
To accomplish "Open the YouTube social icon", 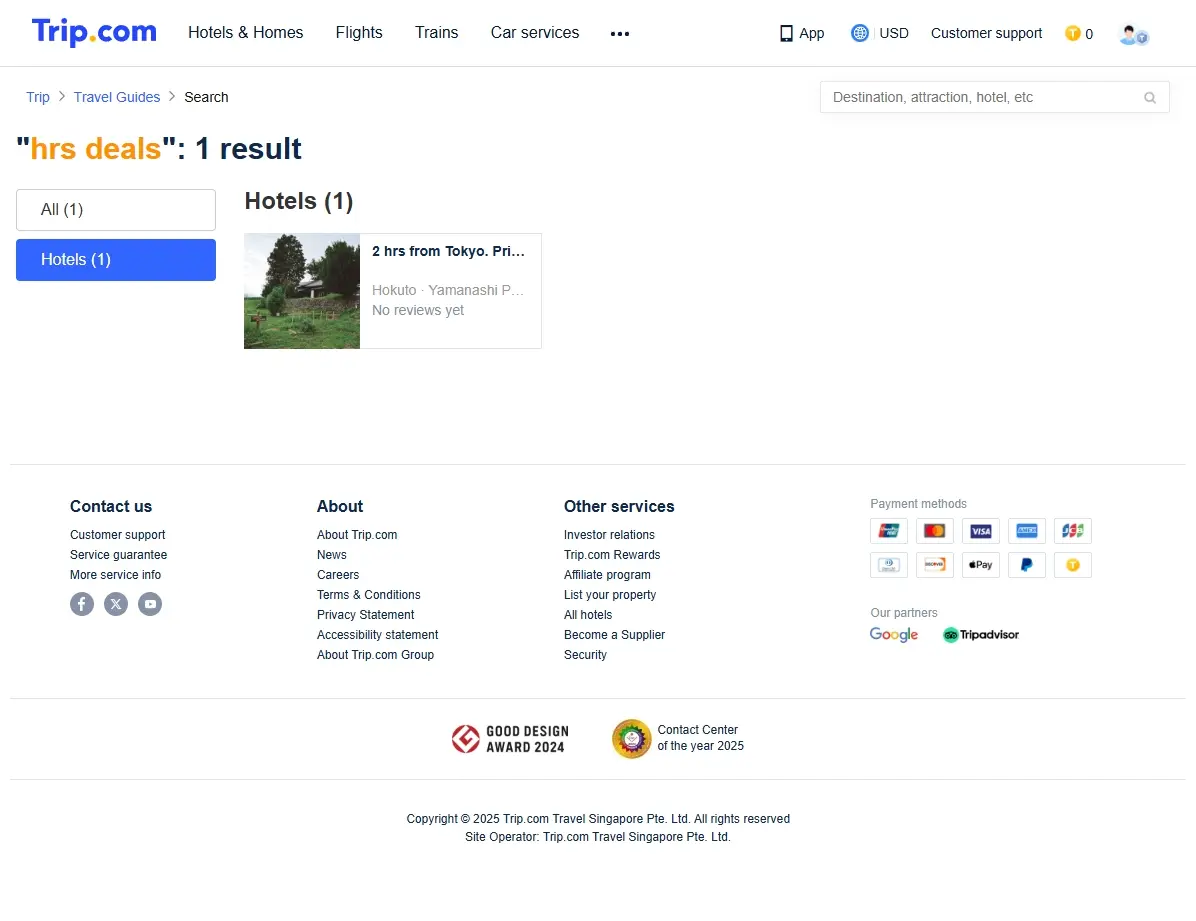I will pyautogui.click(x=150, y=604).
